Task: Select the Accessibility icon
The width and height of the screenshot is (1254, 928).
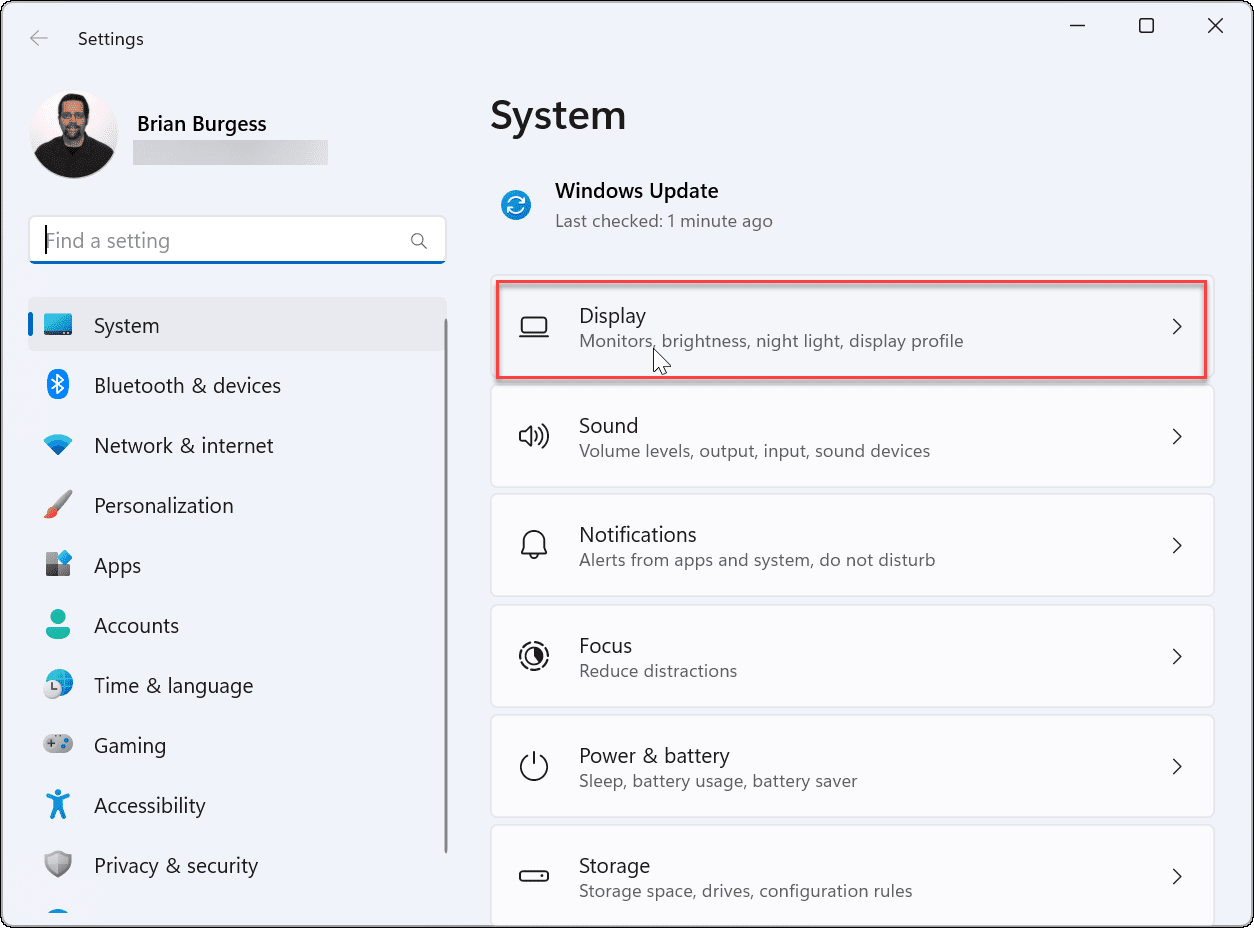Action: click(58, 805)
